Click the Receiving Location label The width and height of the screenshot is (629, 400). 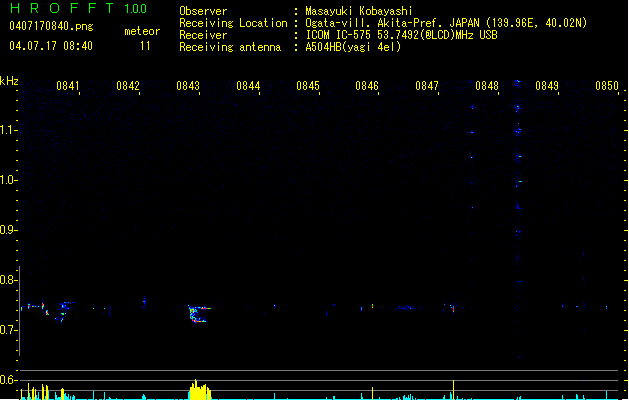(233, 23)
